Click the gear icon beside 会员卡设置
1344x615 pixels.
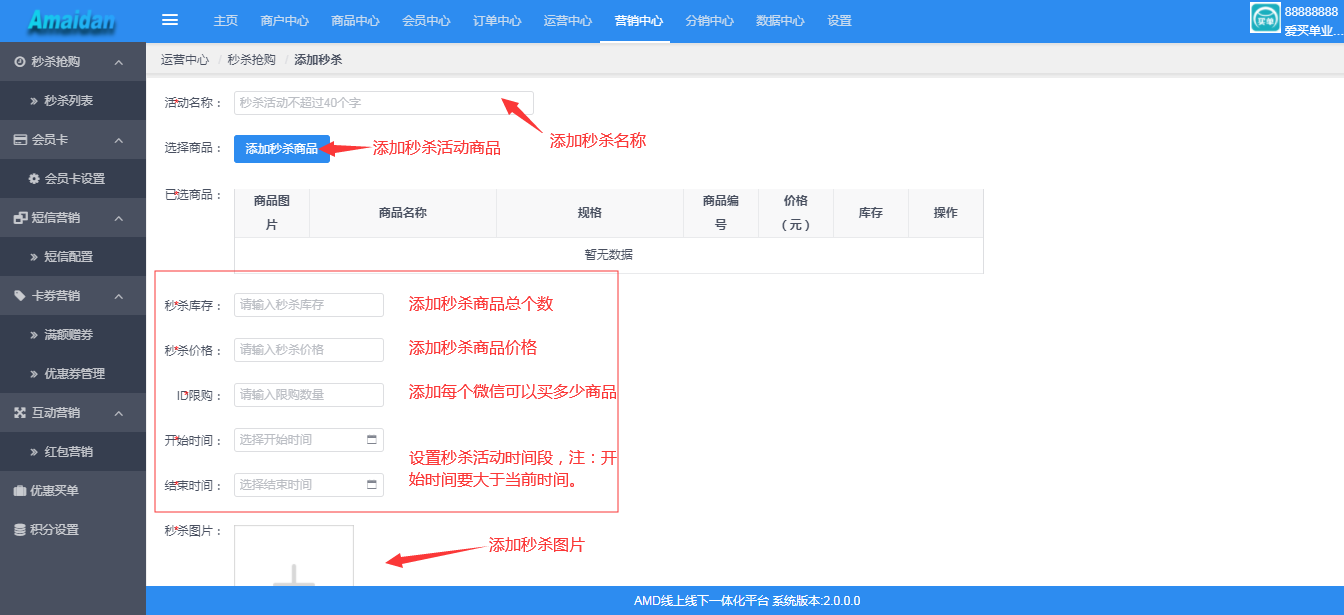click(x=34, y=179)
